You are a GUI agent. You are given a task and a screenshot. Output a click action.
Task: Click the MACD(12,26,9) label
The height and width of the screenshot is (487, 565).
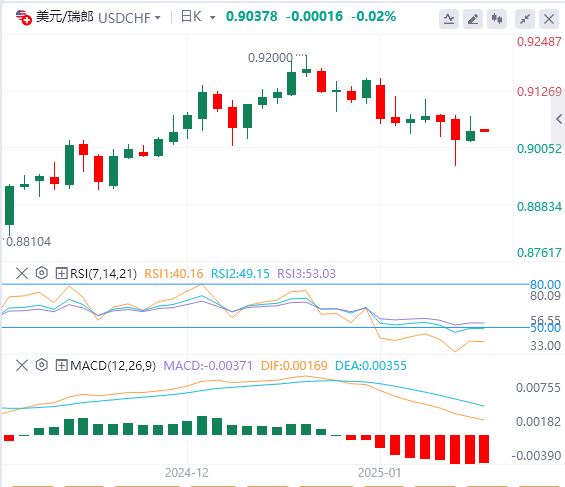113,366
